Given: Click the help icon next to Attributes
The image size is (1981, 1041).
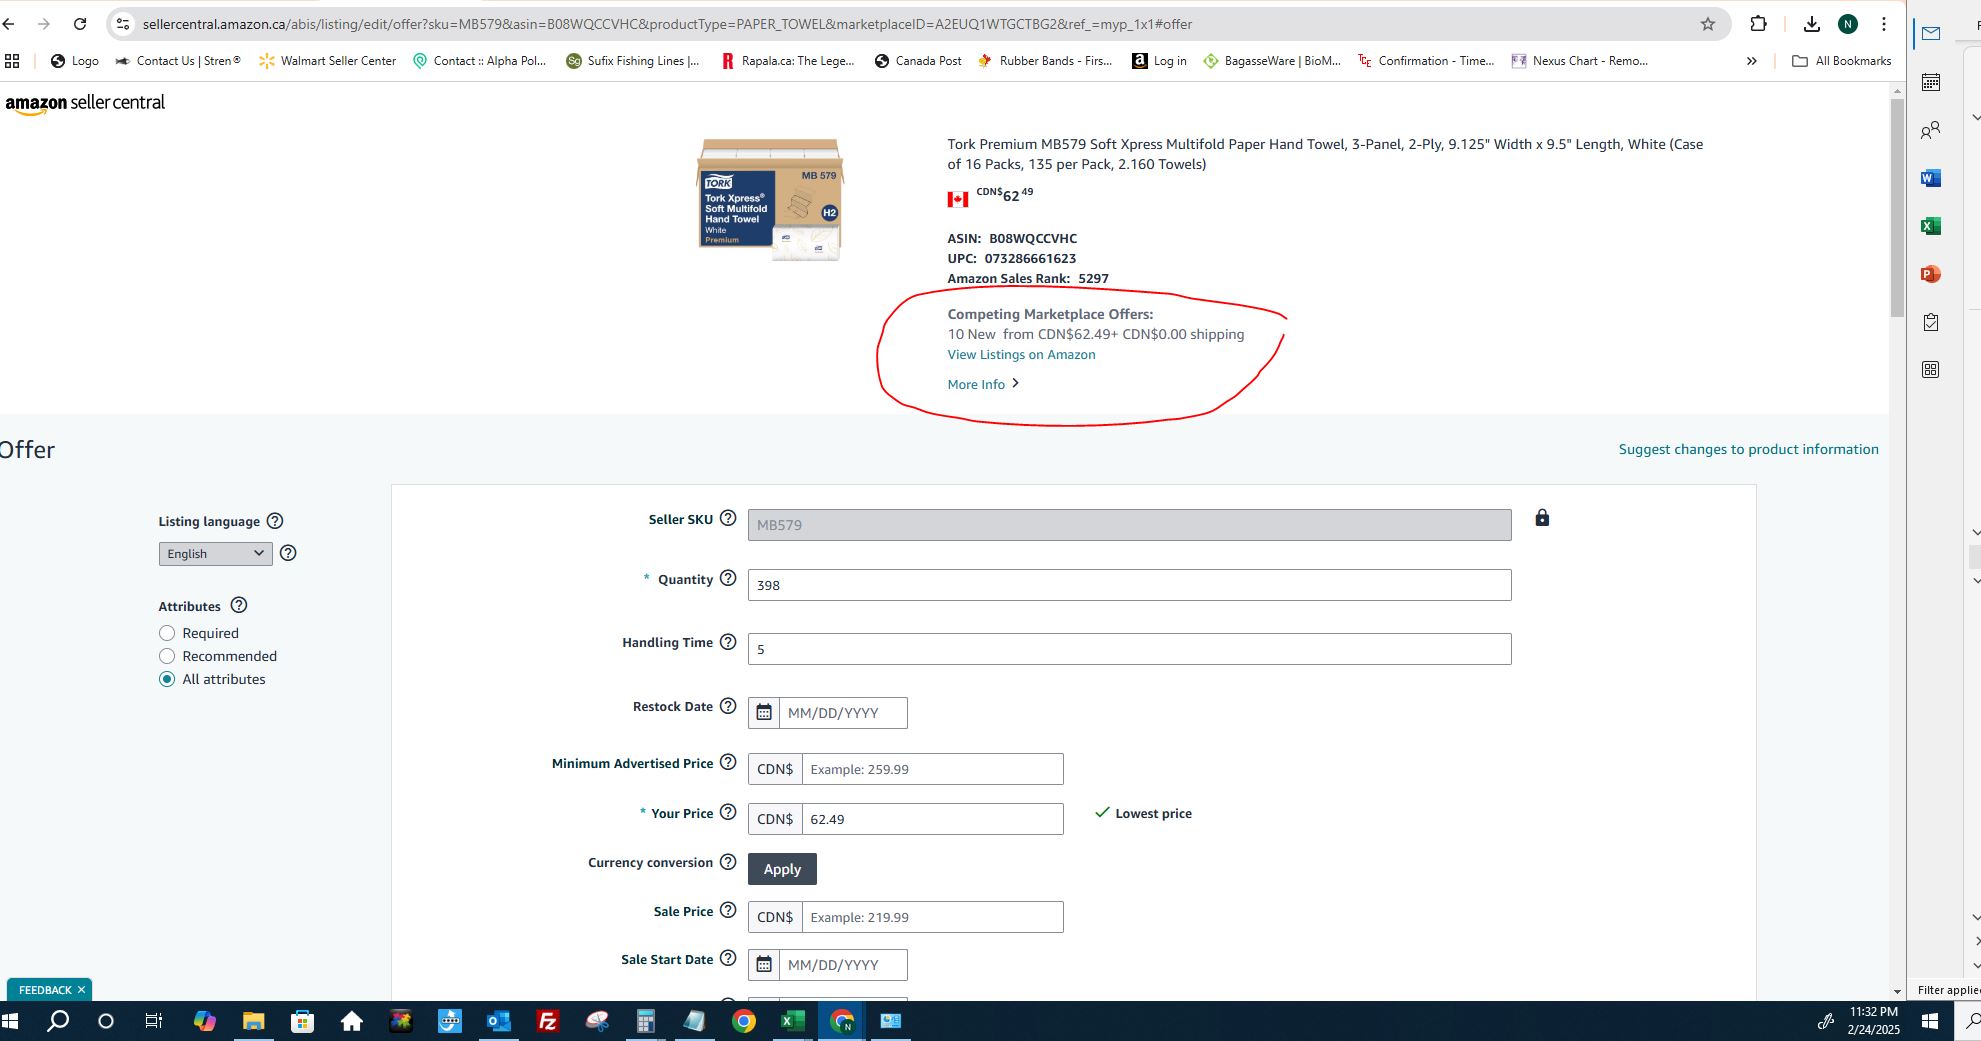Looking at the screenshot, I should pyautogui.click(x=239, y=605).
